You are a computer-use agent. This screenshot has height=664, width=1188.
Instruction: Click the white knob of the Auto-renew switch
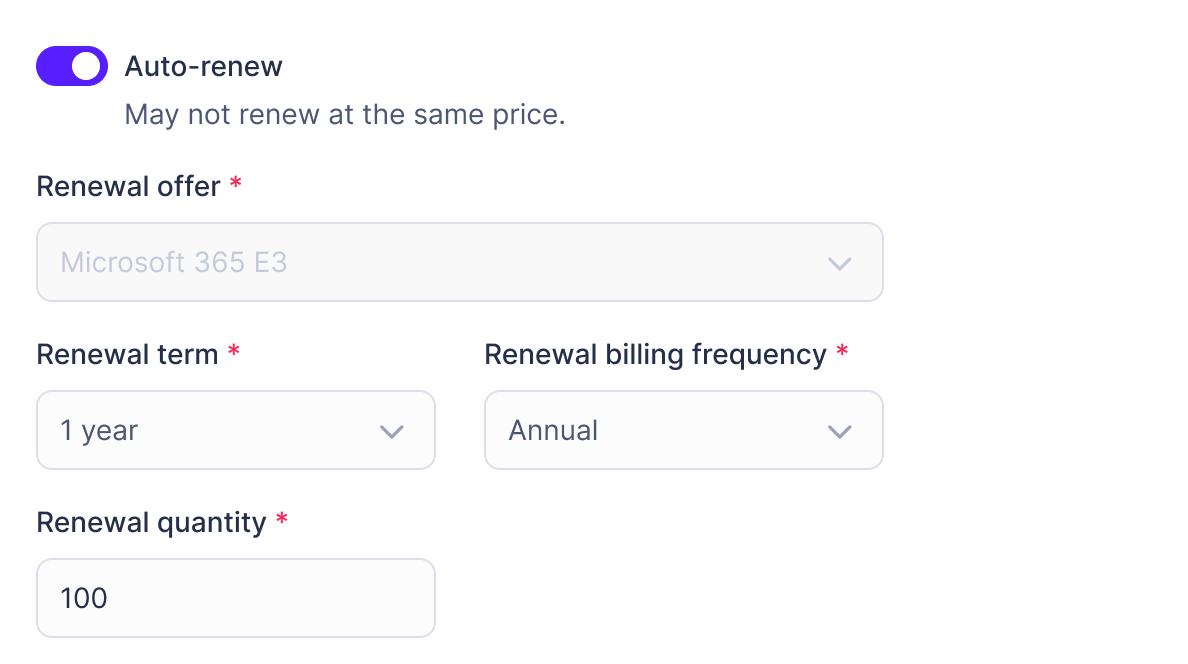[x=87, y=66]
